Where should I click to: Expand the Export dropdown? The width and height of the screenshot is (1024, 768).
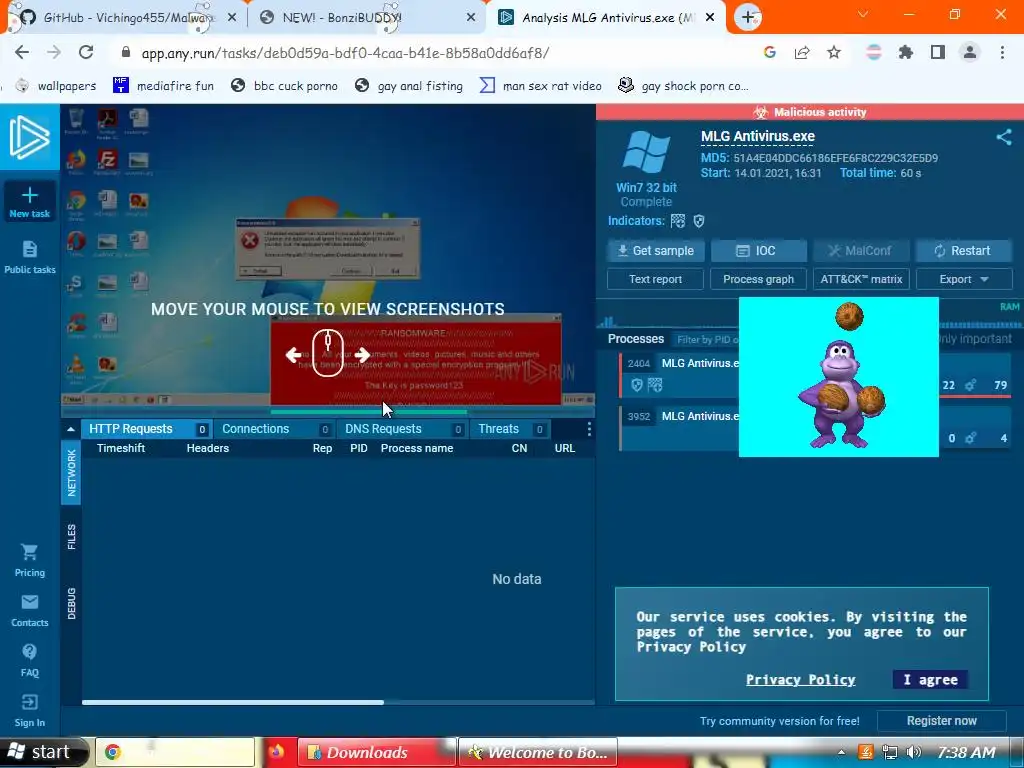964,279
